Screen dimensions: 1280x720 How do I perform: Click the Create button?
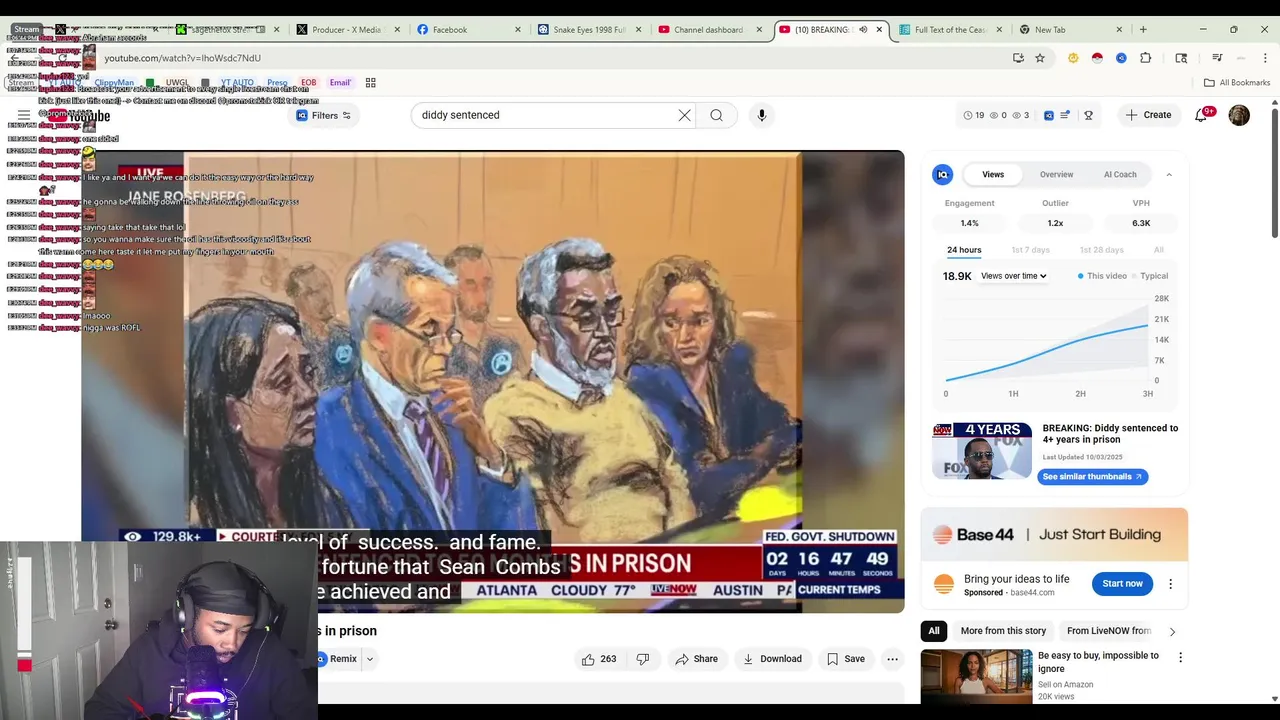1148,115
